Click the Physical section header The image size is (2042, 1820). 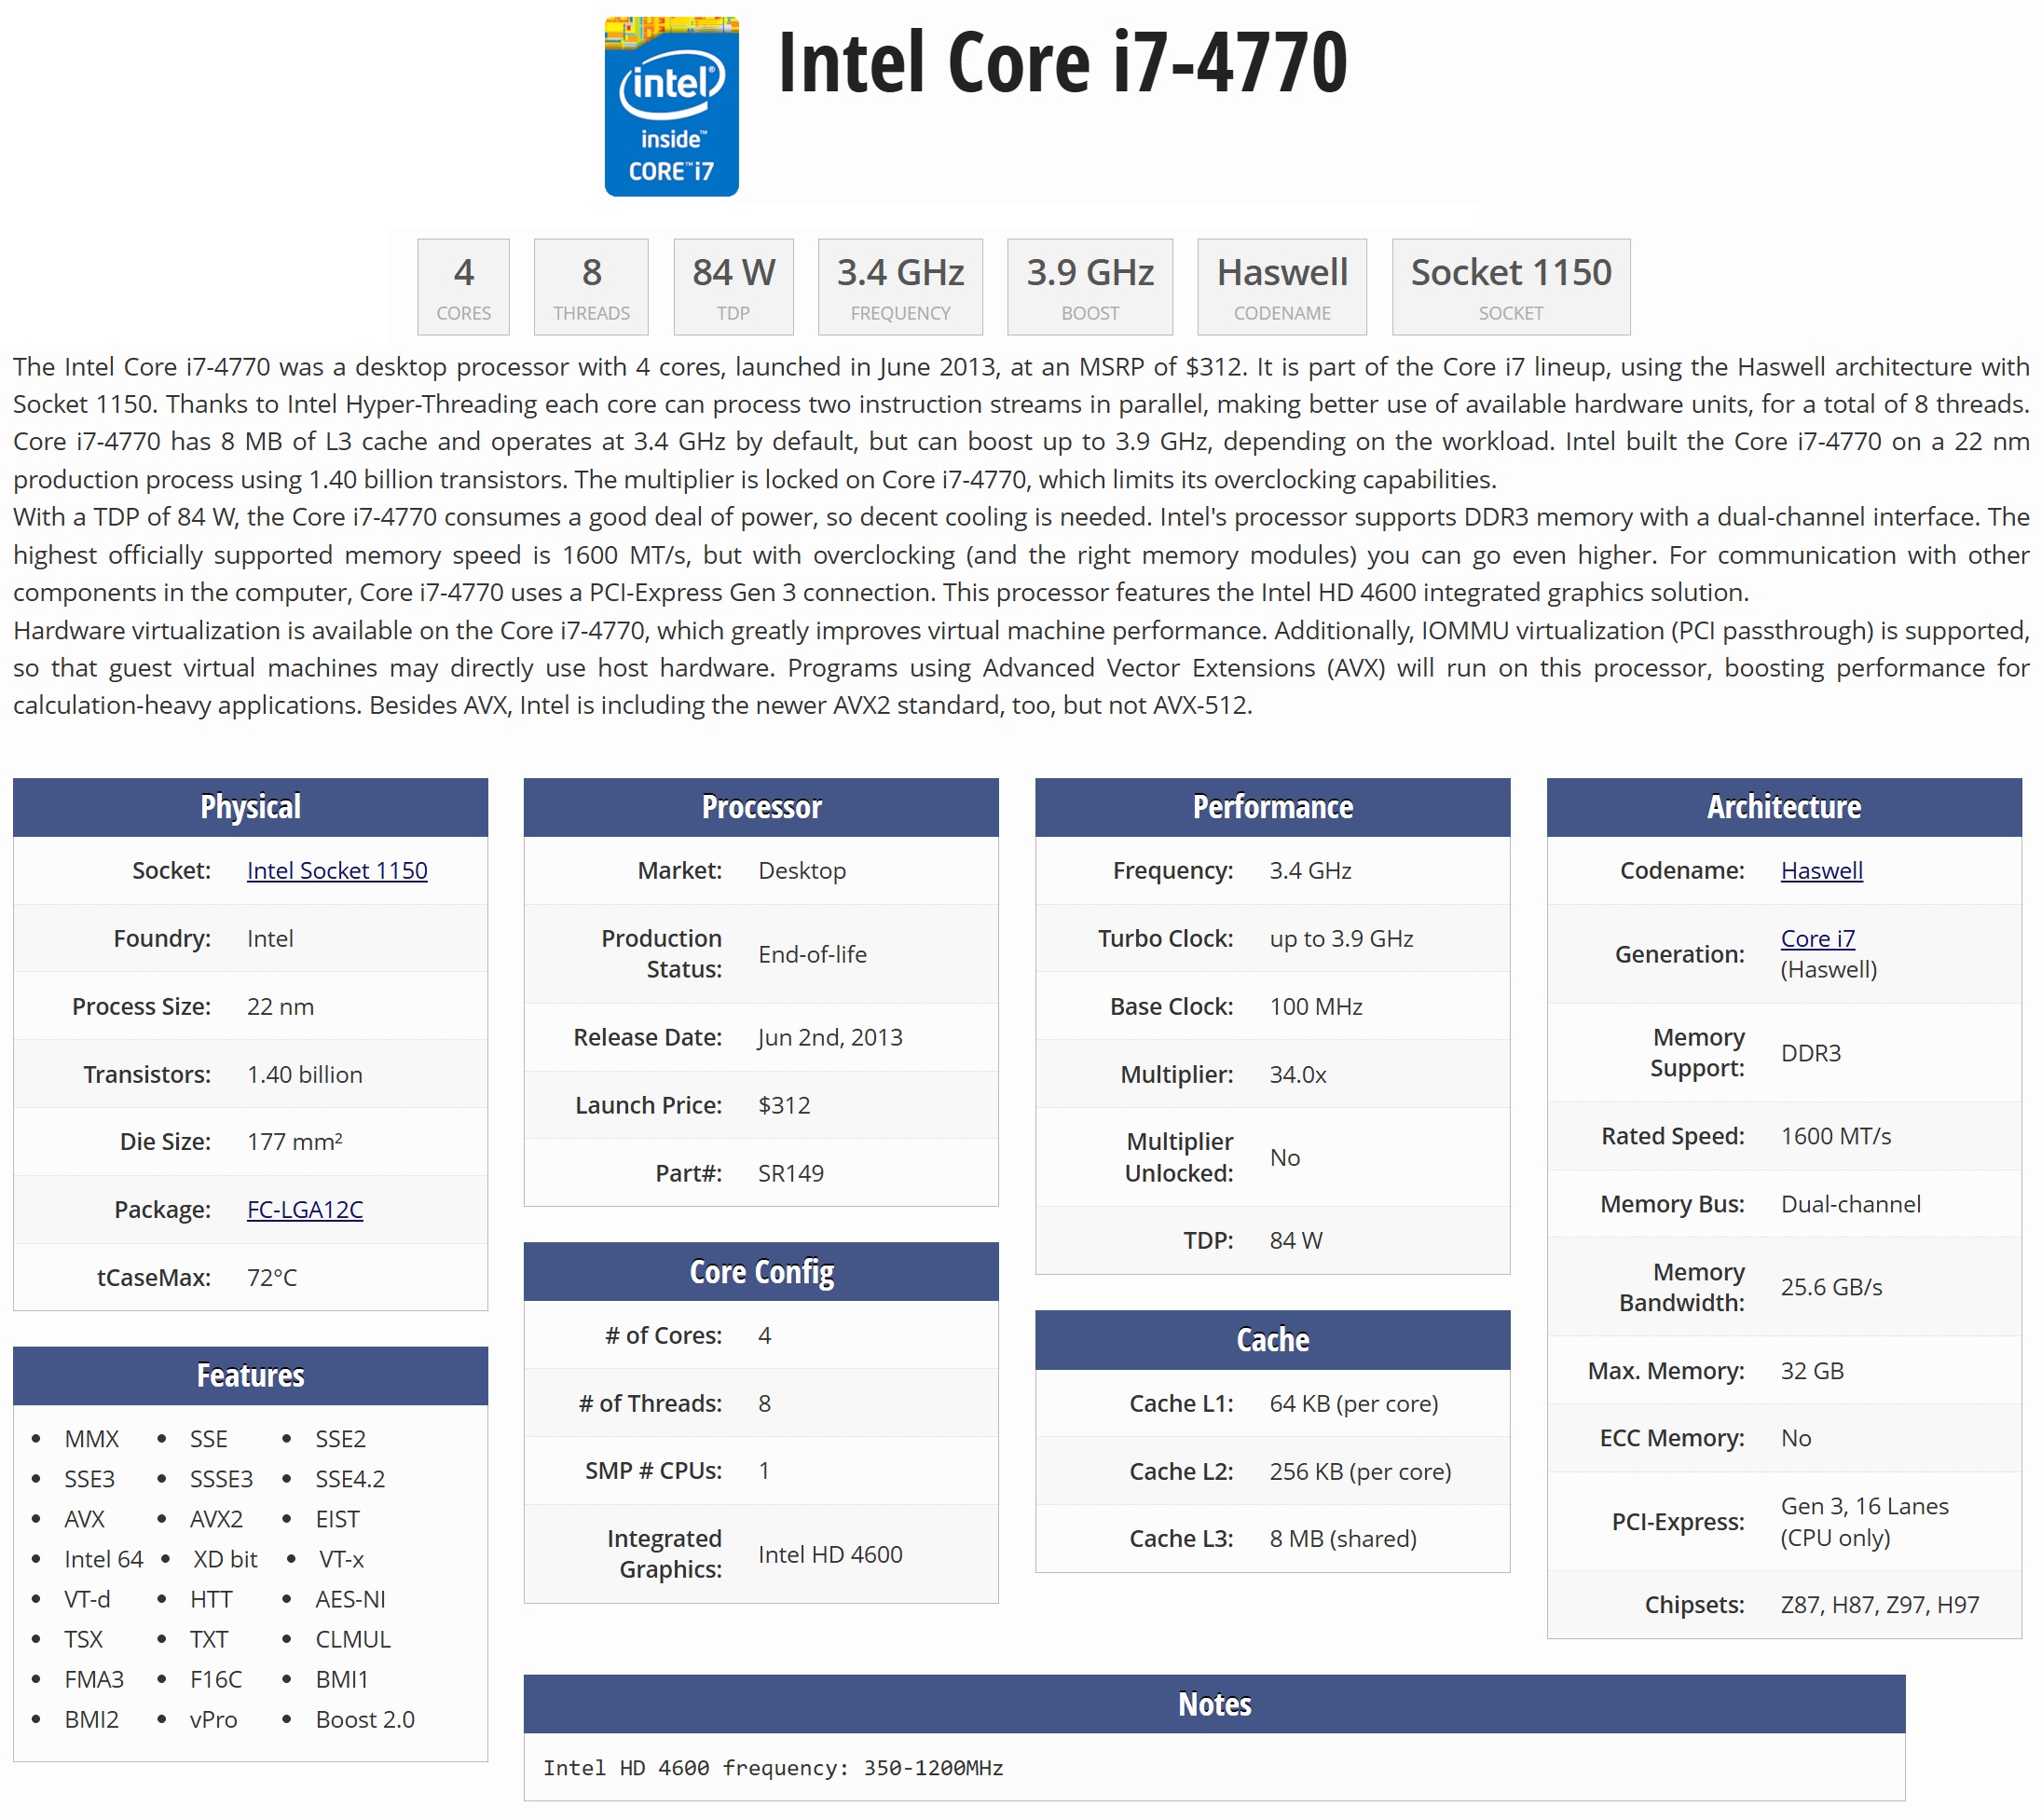250,807
